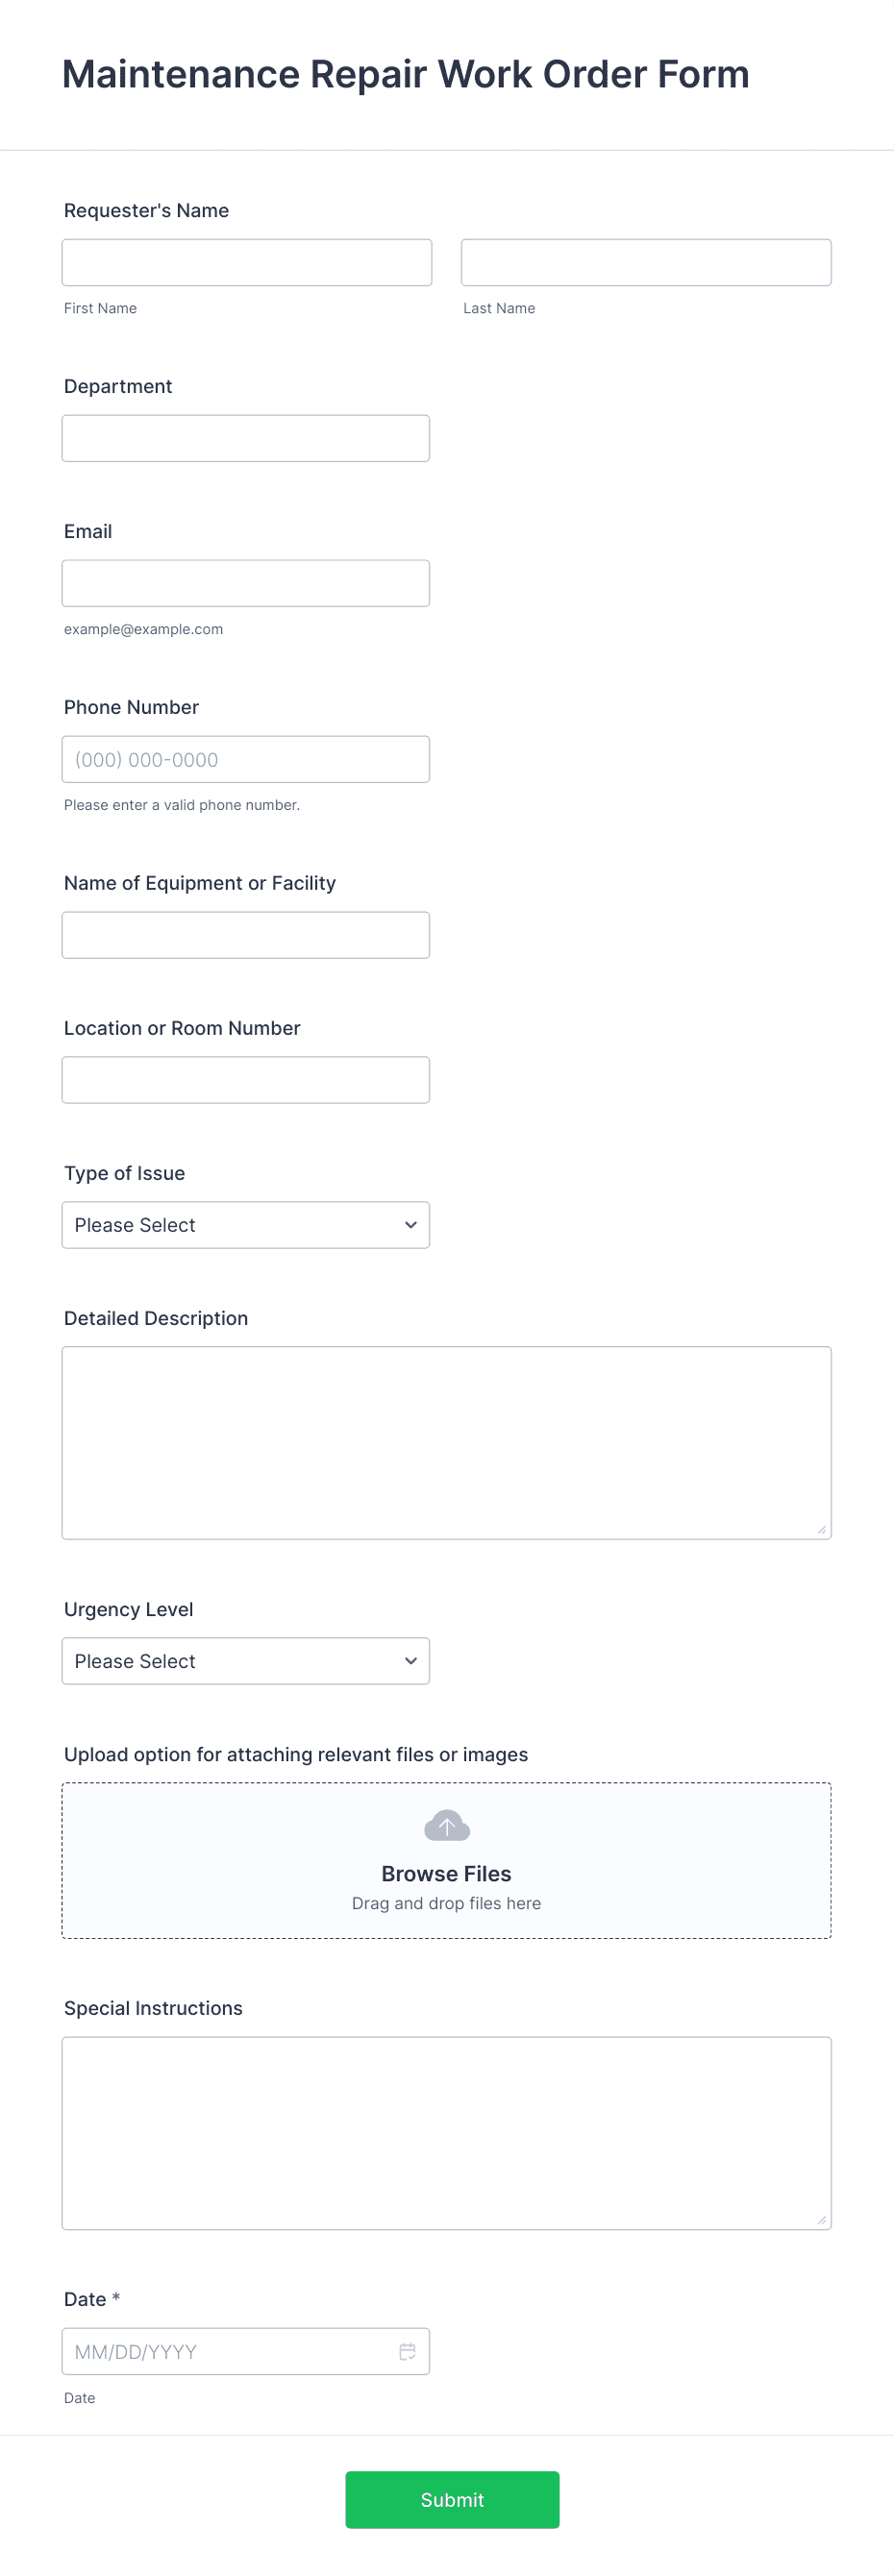This screenshot has height=2576, width=894.
Task: Click the Location or Room Number field
Action: pos(245,1079)
